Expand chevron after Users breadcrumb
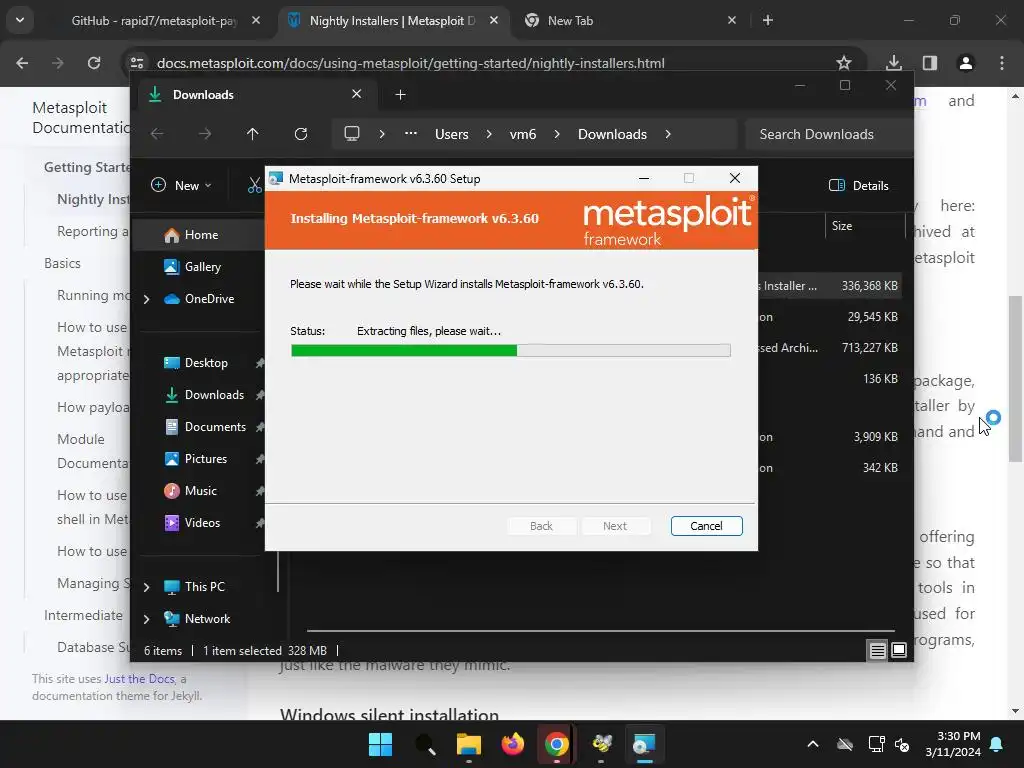 tap(488, 134)
